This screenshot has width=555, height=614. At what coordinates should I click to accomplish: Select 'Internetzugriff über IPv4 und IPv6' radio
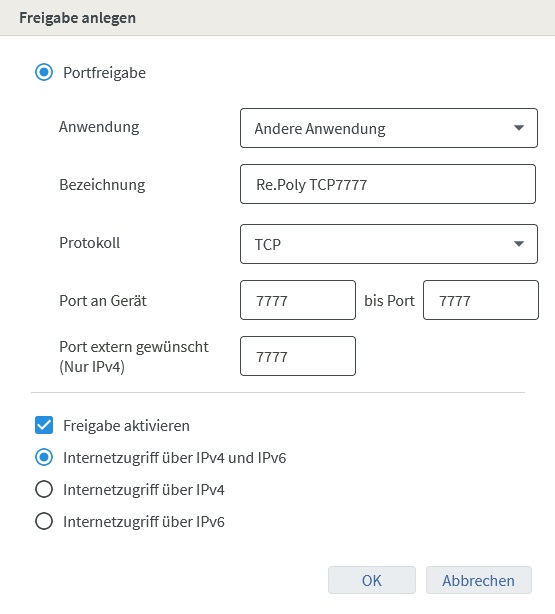point(44,457)
